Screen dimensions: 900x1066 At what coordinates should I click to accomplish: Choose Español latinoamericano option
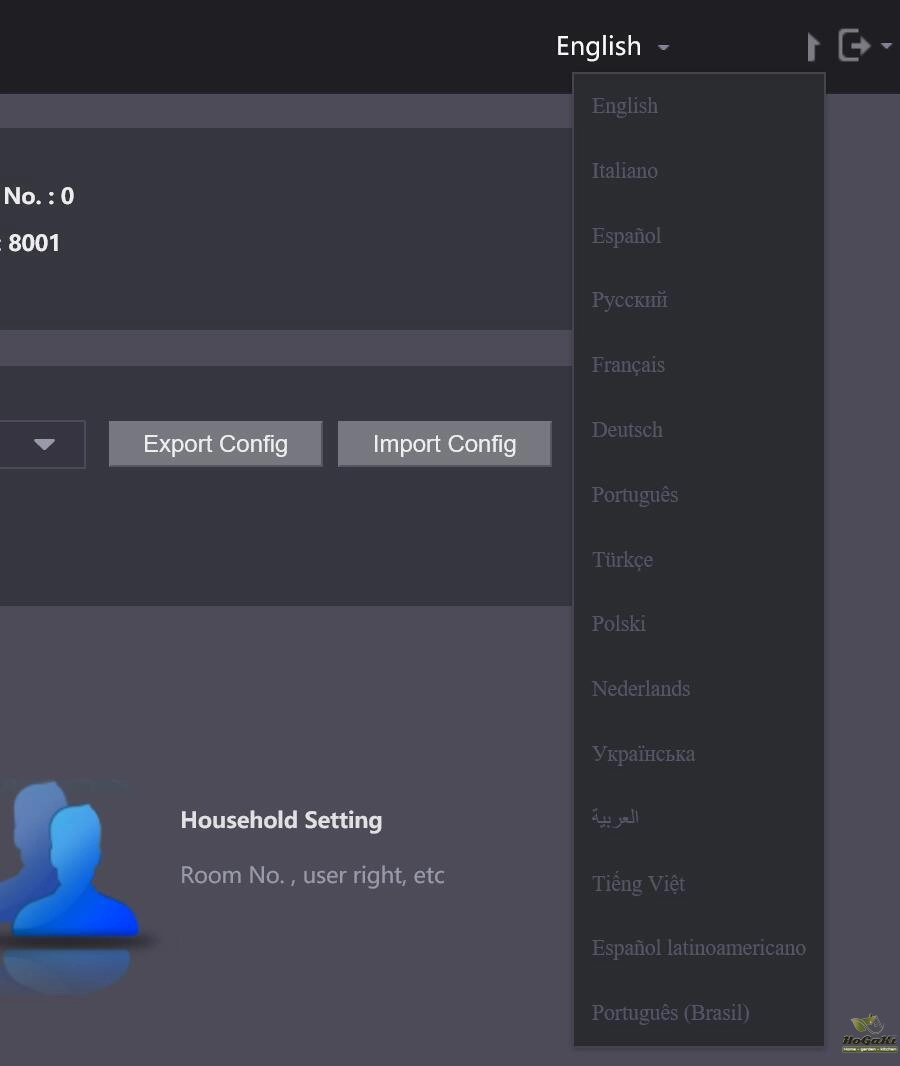[698, 948]
